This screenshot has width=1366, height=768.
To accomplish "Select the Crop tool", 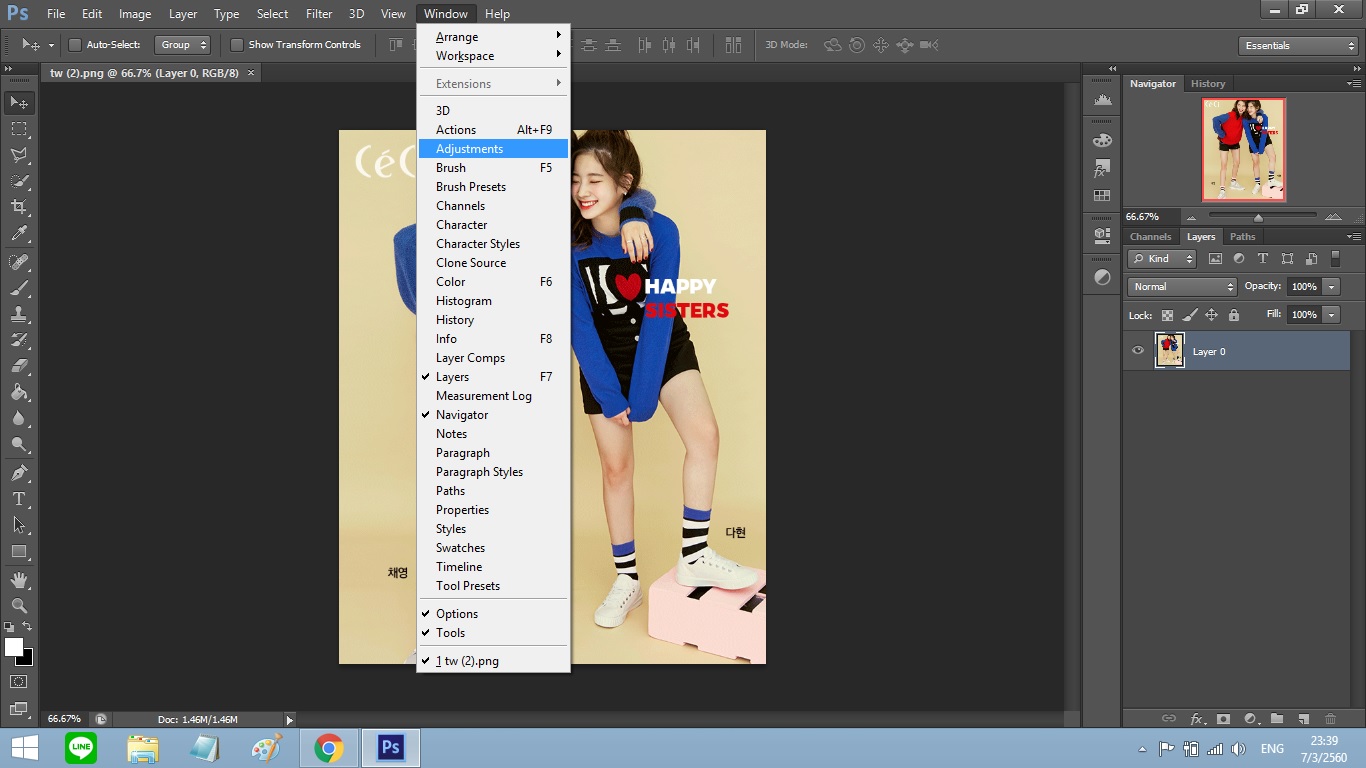I will 19,207.
